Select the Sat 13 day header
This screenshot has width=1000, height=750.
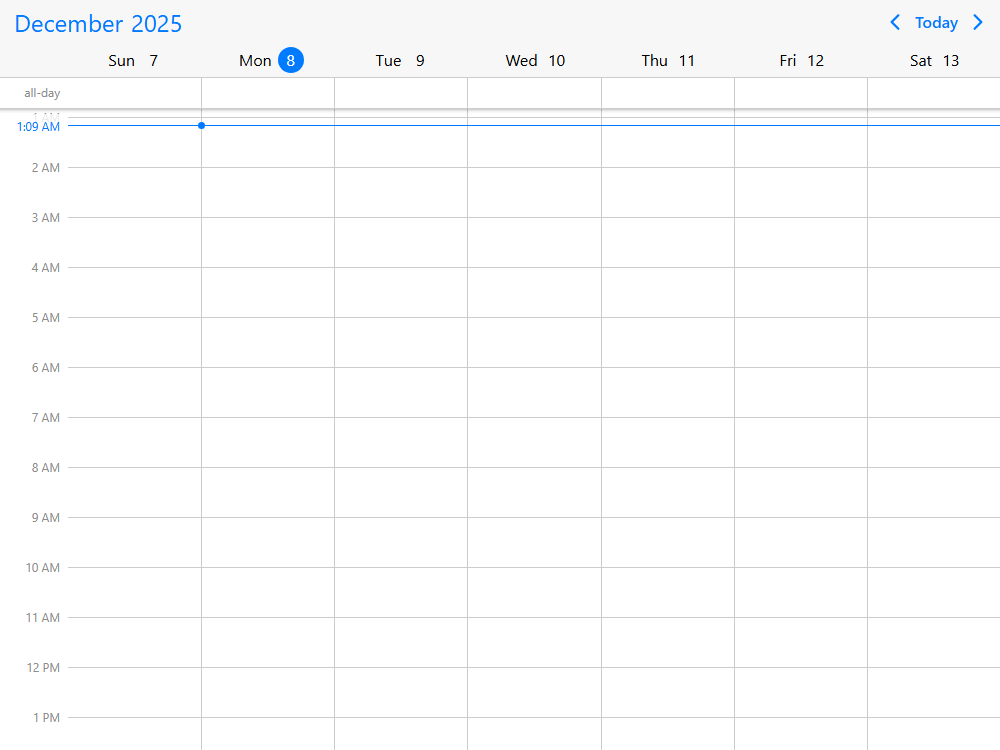tap(934, 61)
